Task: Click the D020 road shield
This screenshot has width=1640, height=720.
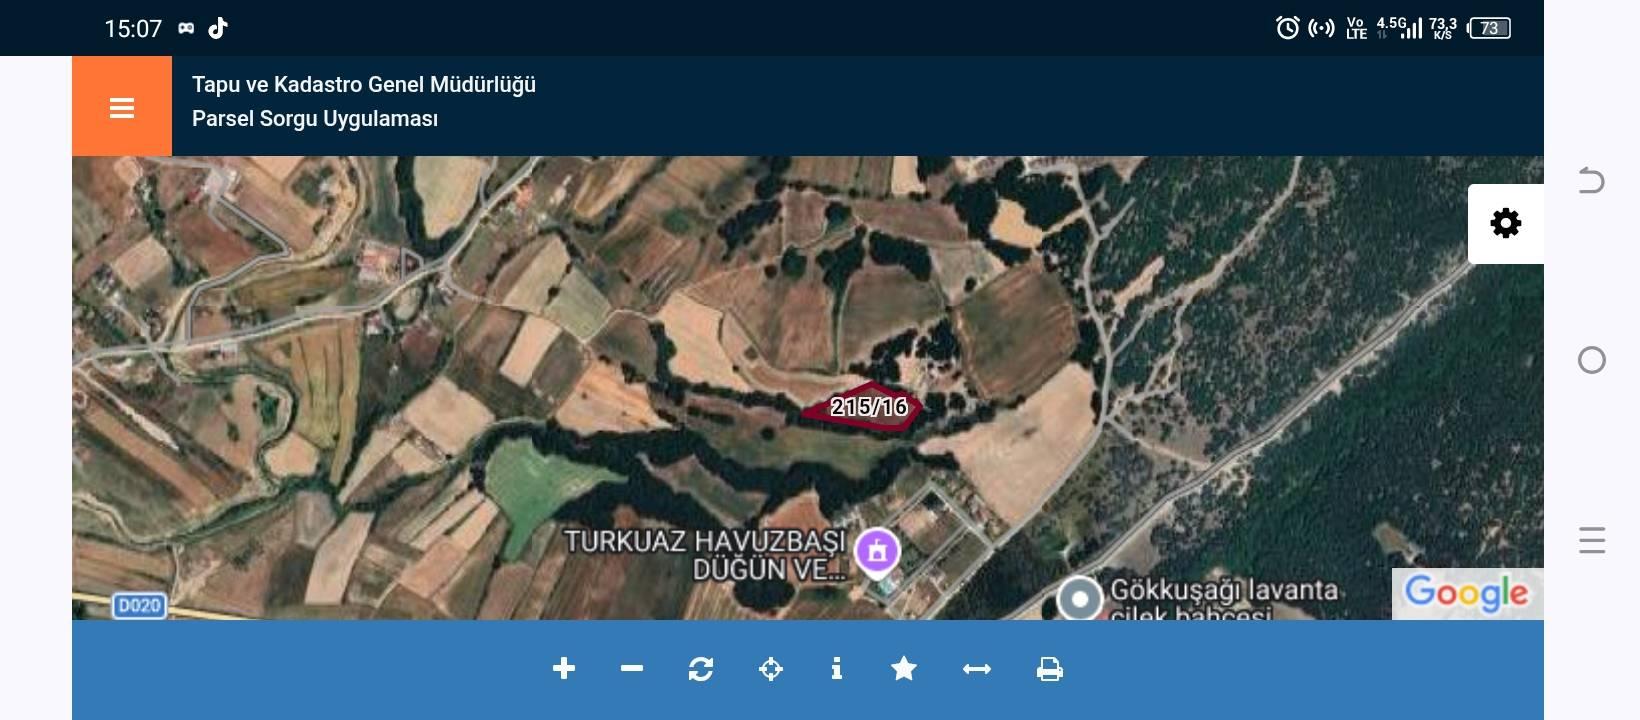Action: coord(139,606)
